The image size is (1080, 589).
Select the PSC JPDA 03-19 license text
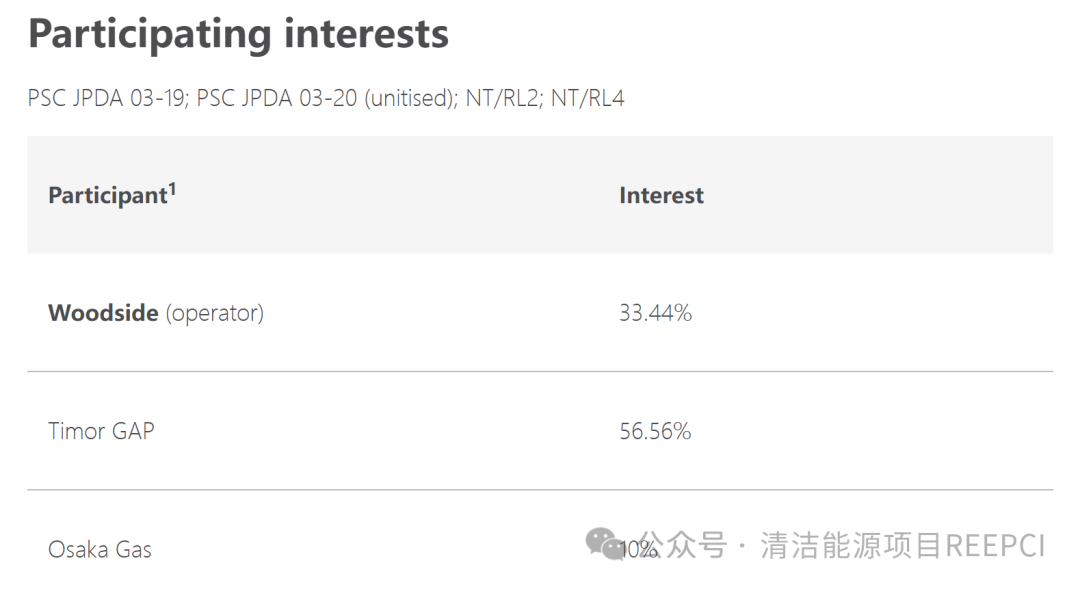coord(105,99)
